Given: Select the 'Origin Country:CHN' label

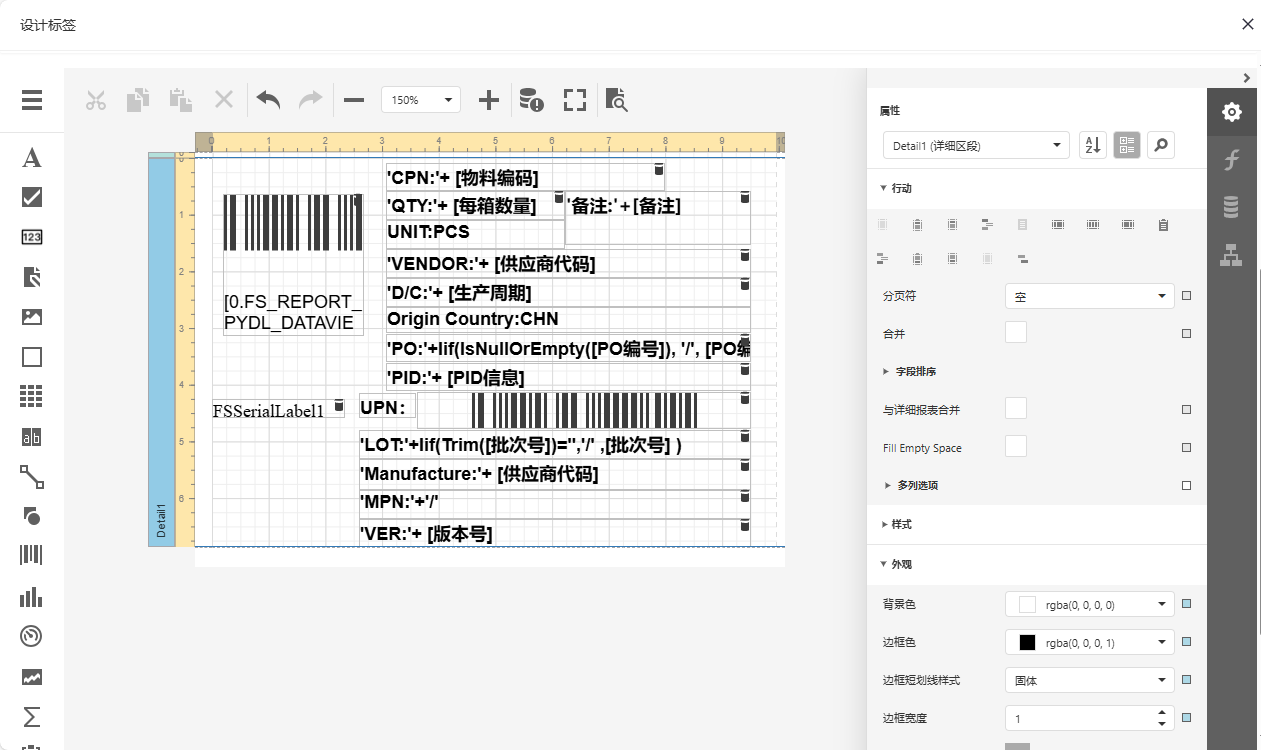Looking at the screenshot, I should point(568,320).
